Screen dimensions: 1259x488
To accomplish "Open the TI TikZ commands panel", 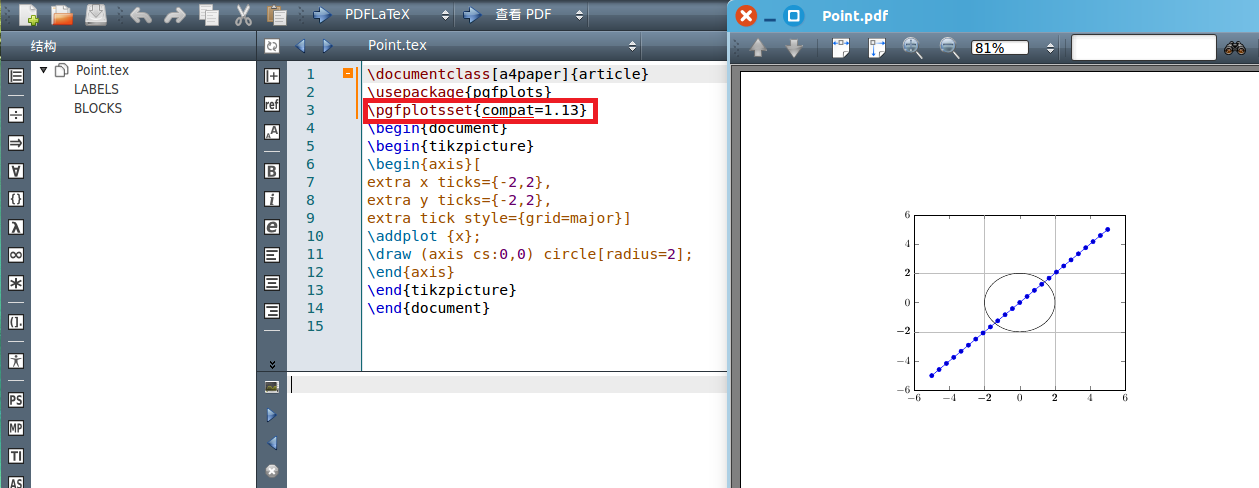I will click(16, 456).
